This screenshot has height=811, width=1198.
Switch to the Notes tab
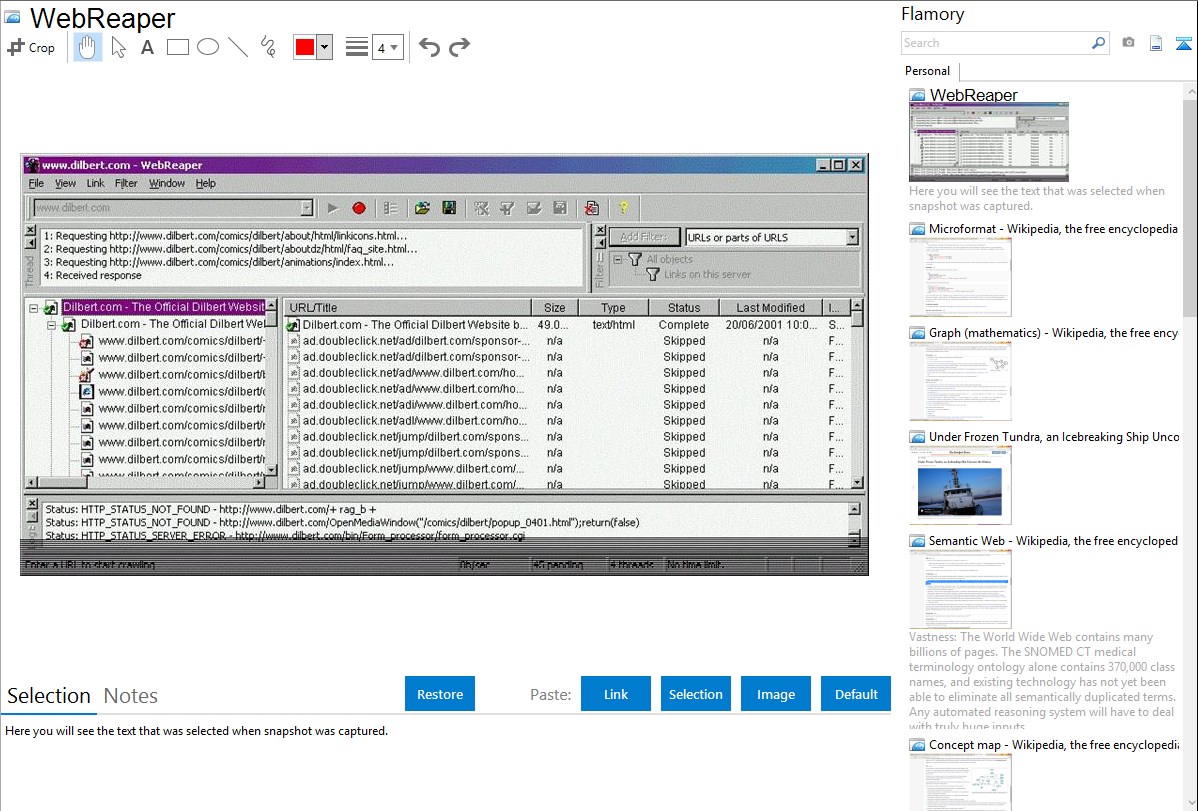pos(131,696)
